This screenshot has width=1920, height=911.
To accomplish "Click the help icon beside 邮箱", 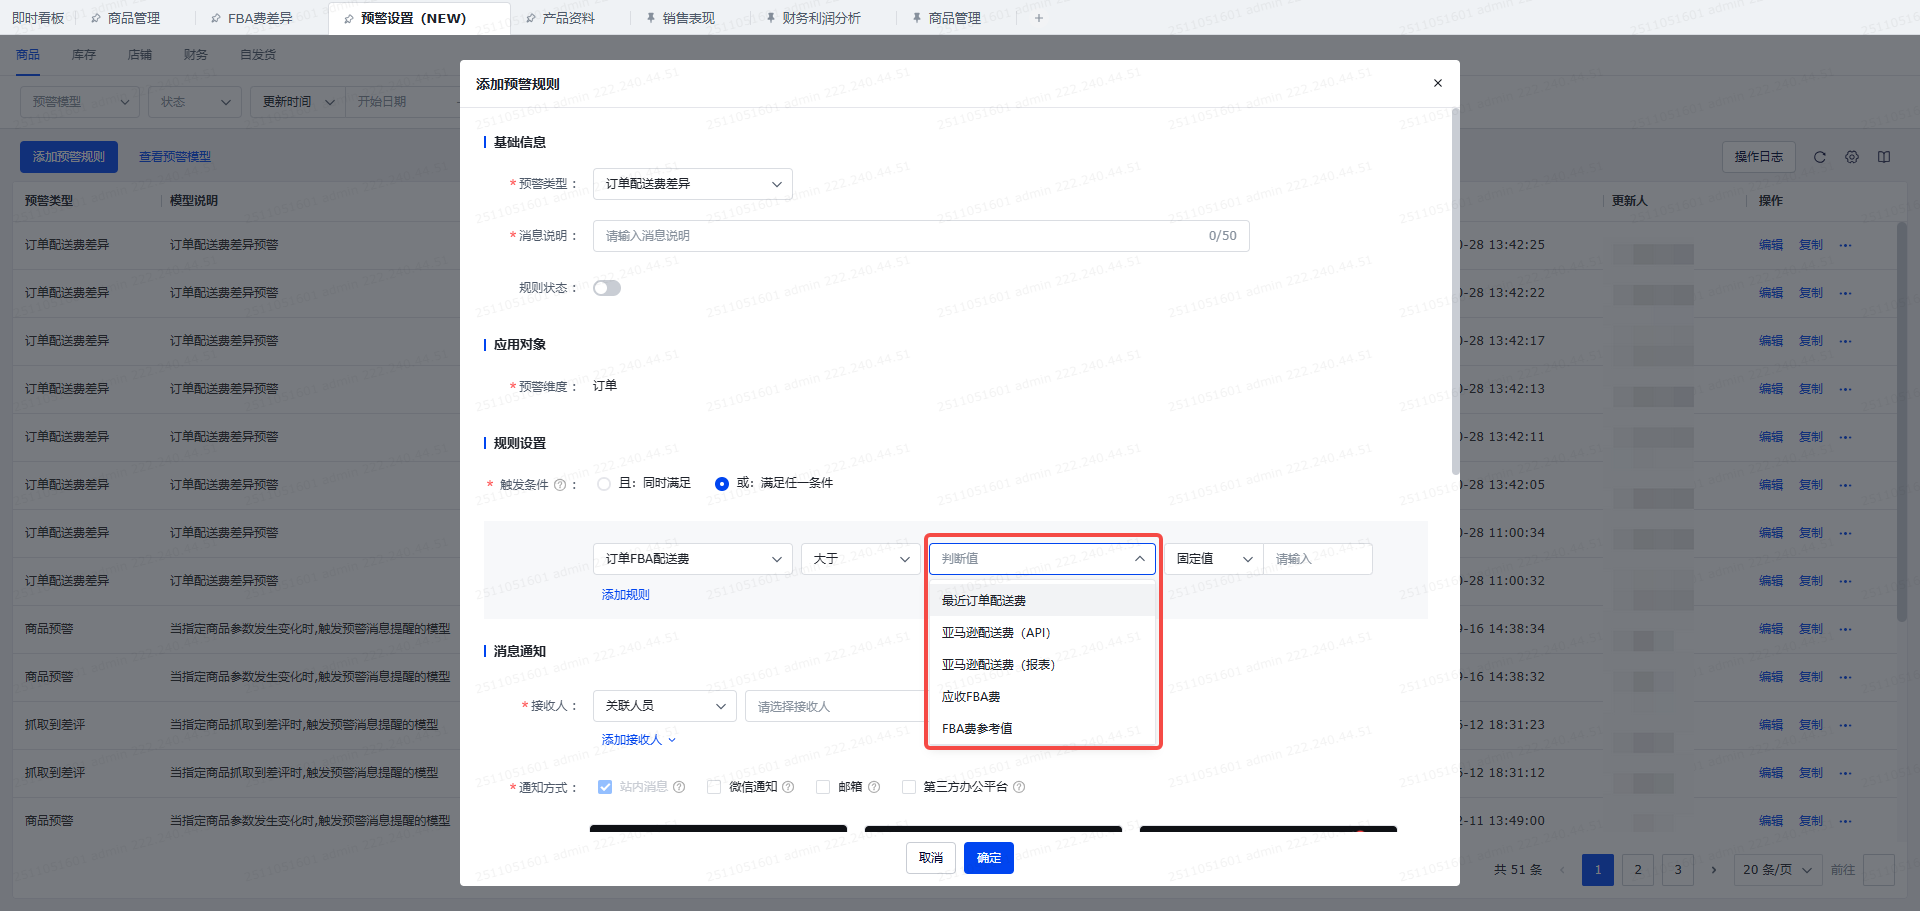I will point(874,787).
